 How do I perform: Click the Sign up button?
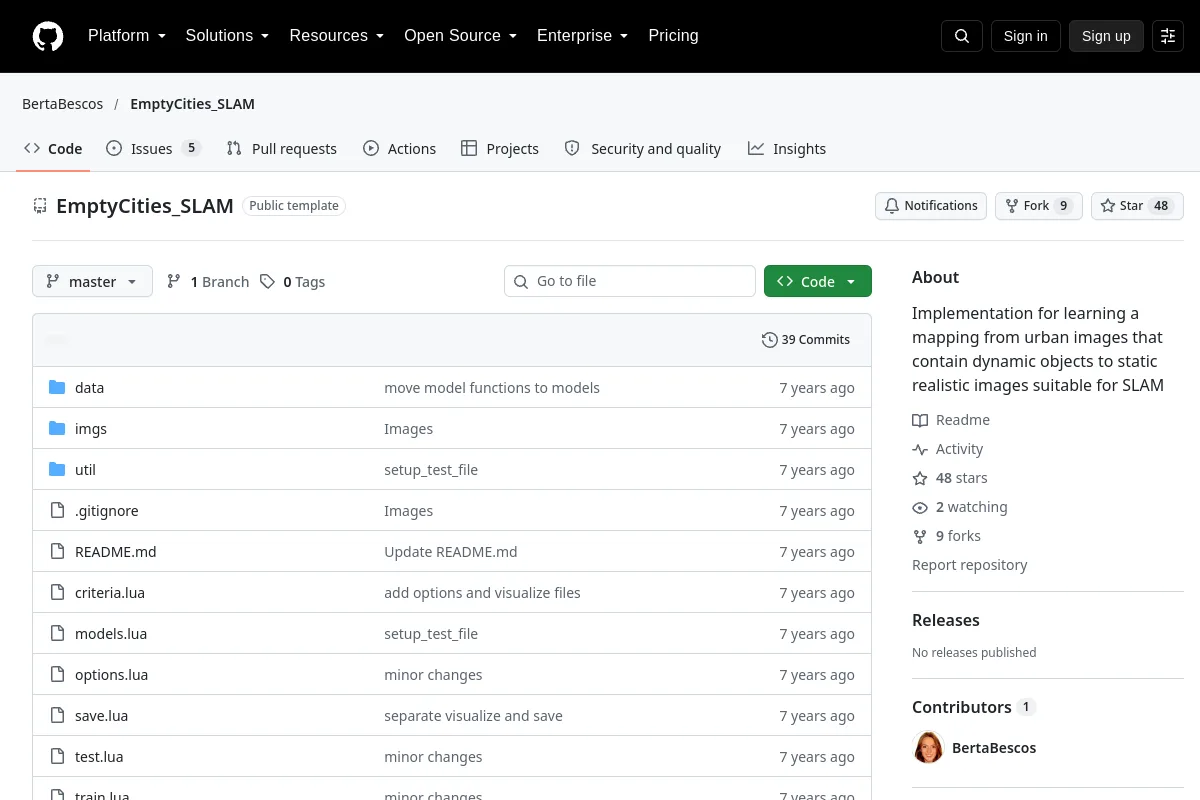coord(1106,36)
